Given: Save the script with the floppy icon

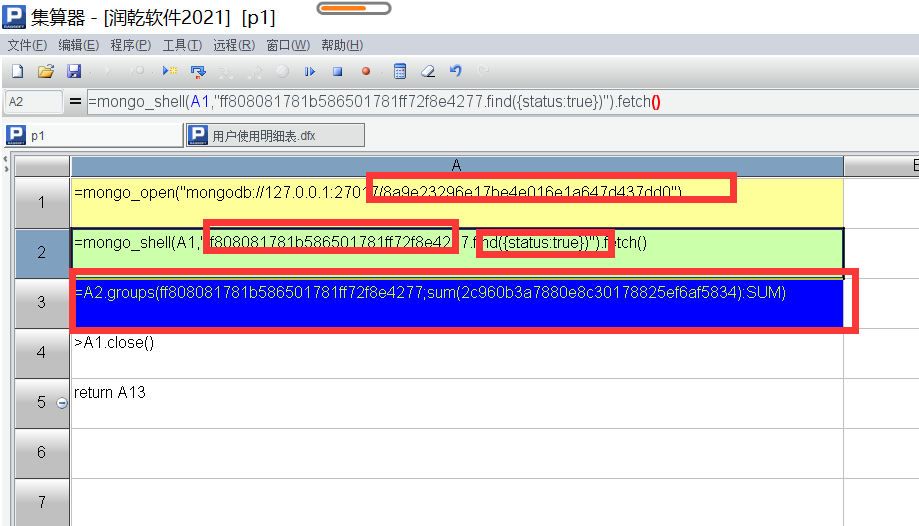Looking at the screenshot, I should click(x=74, y=72).
